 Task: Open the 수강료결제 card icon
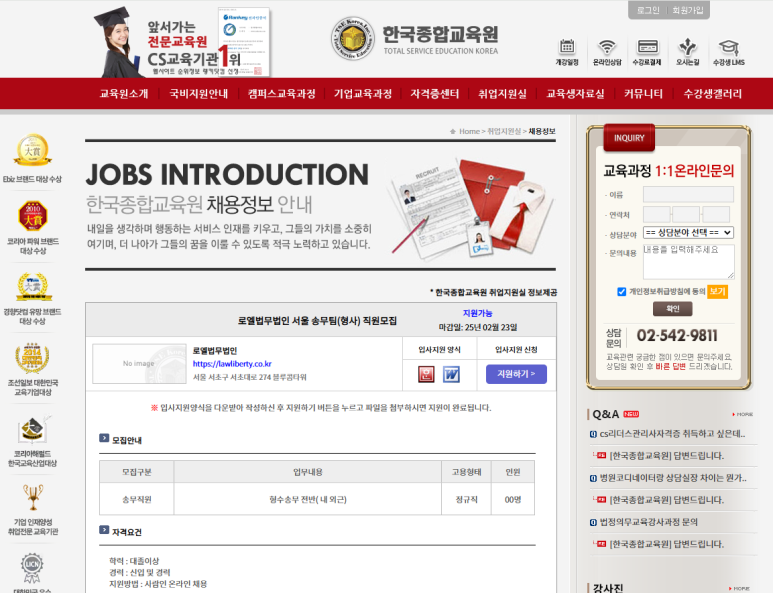[x=647, y=52]
